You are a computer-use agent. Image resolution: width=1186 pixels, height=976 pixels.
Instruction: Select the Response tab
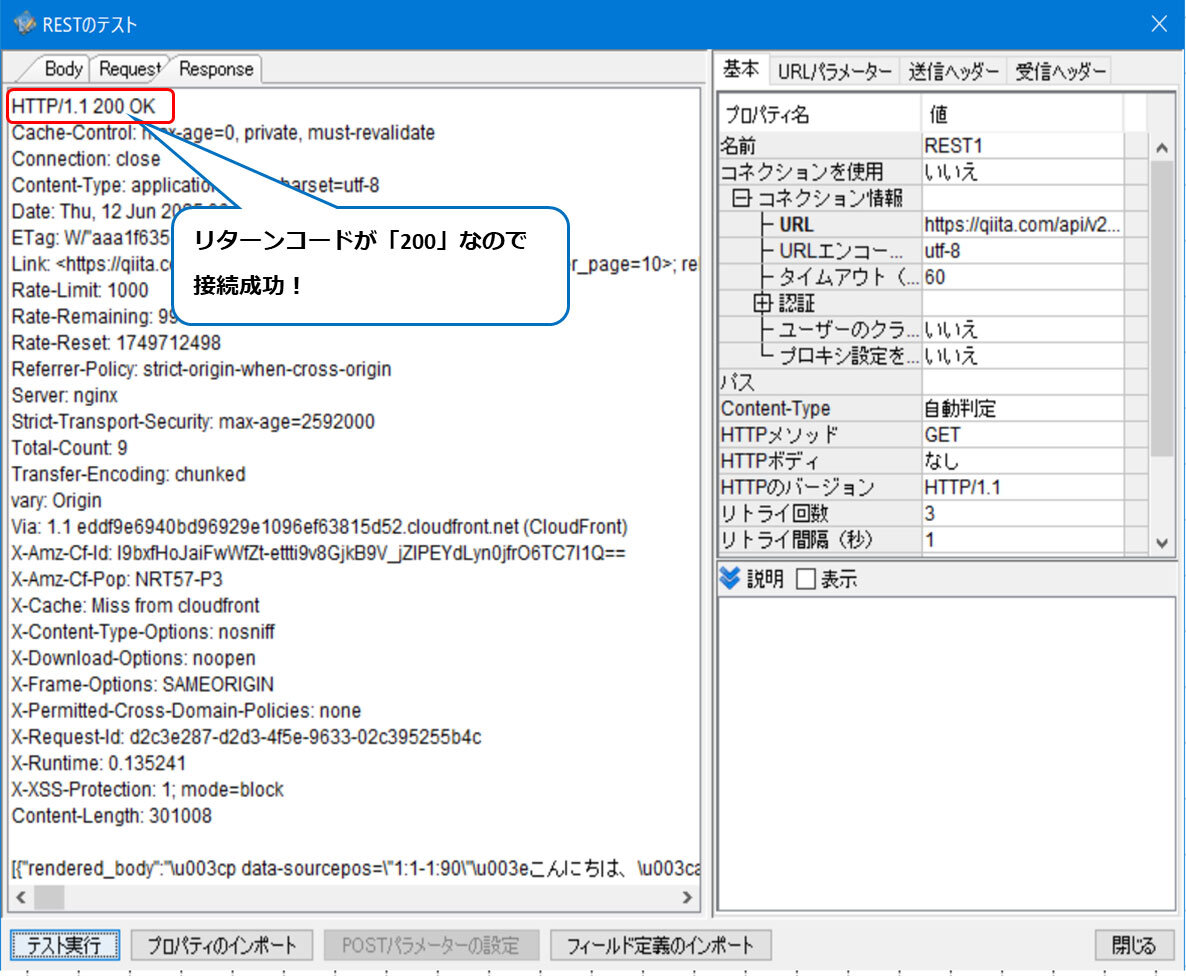(214, 69)
